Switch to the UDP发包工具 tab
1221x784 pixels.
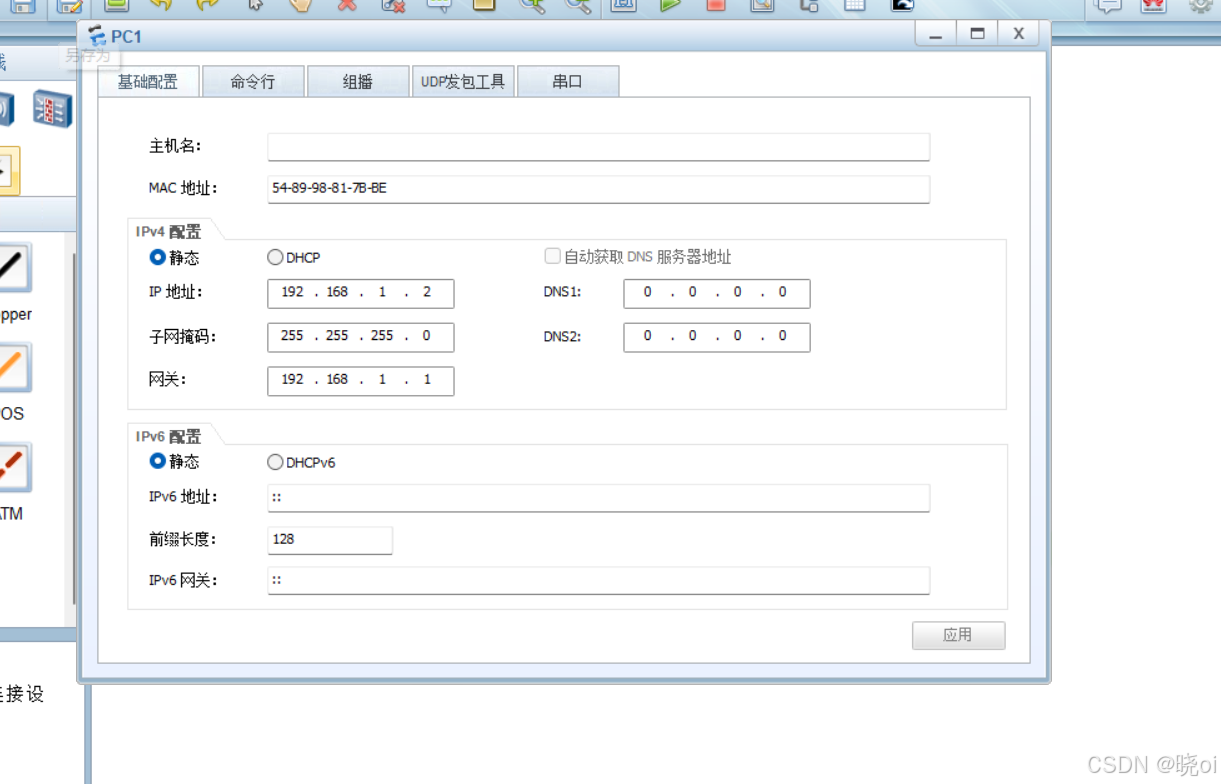[x=463, y=82]
